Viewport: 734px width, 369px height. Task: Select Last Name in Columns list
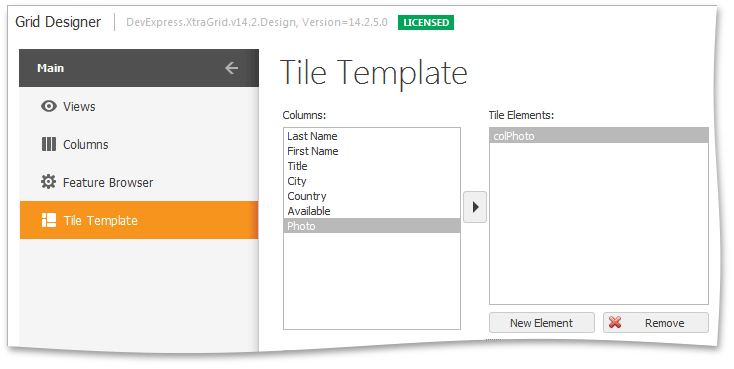click(x=372, y=136)
